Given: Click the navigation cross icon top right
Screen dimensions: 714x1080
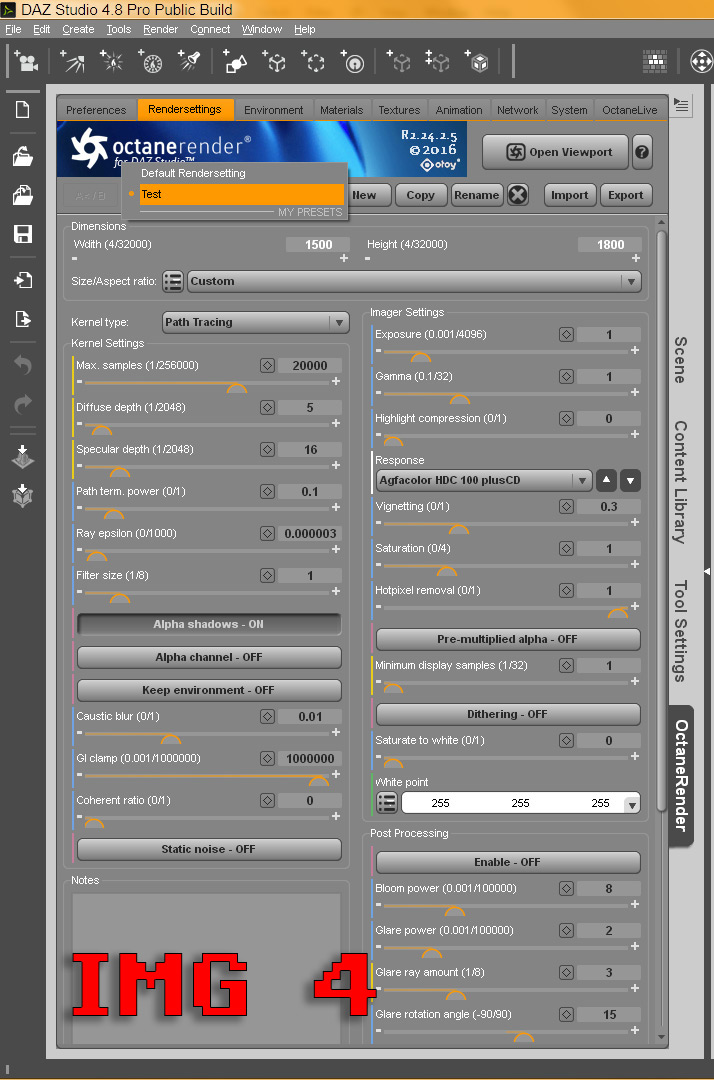Looking at the screenshot, I should (x=702, y=61).
